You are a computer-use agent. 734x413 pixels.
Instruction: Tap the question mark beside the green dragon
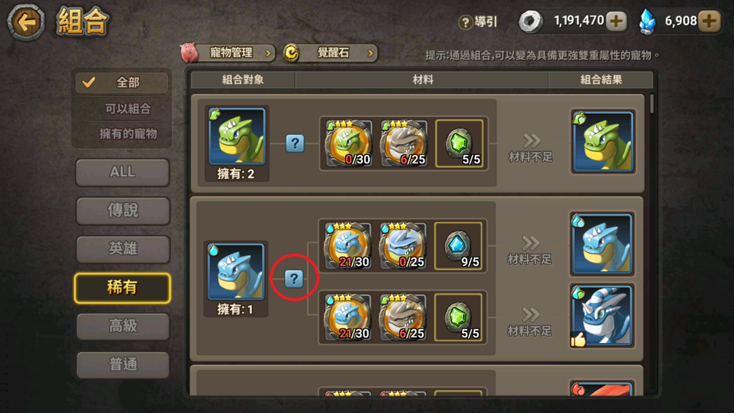click(x=295, y=143)
